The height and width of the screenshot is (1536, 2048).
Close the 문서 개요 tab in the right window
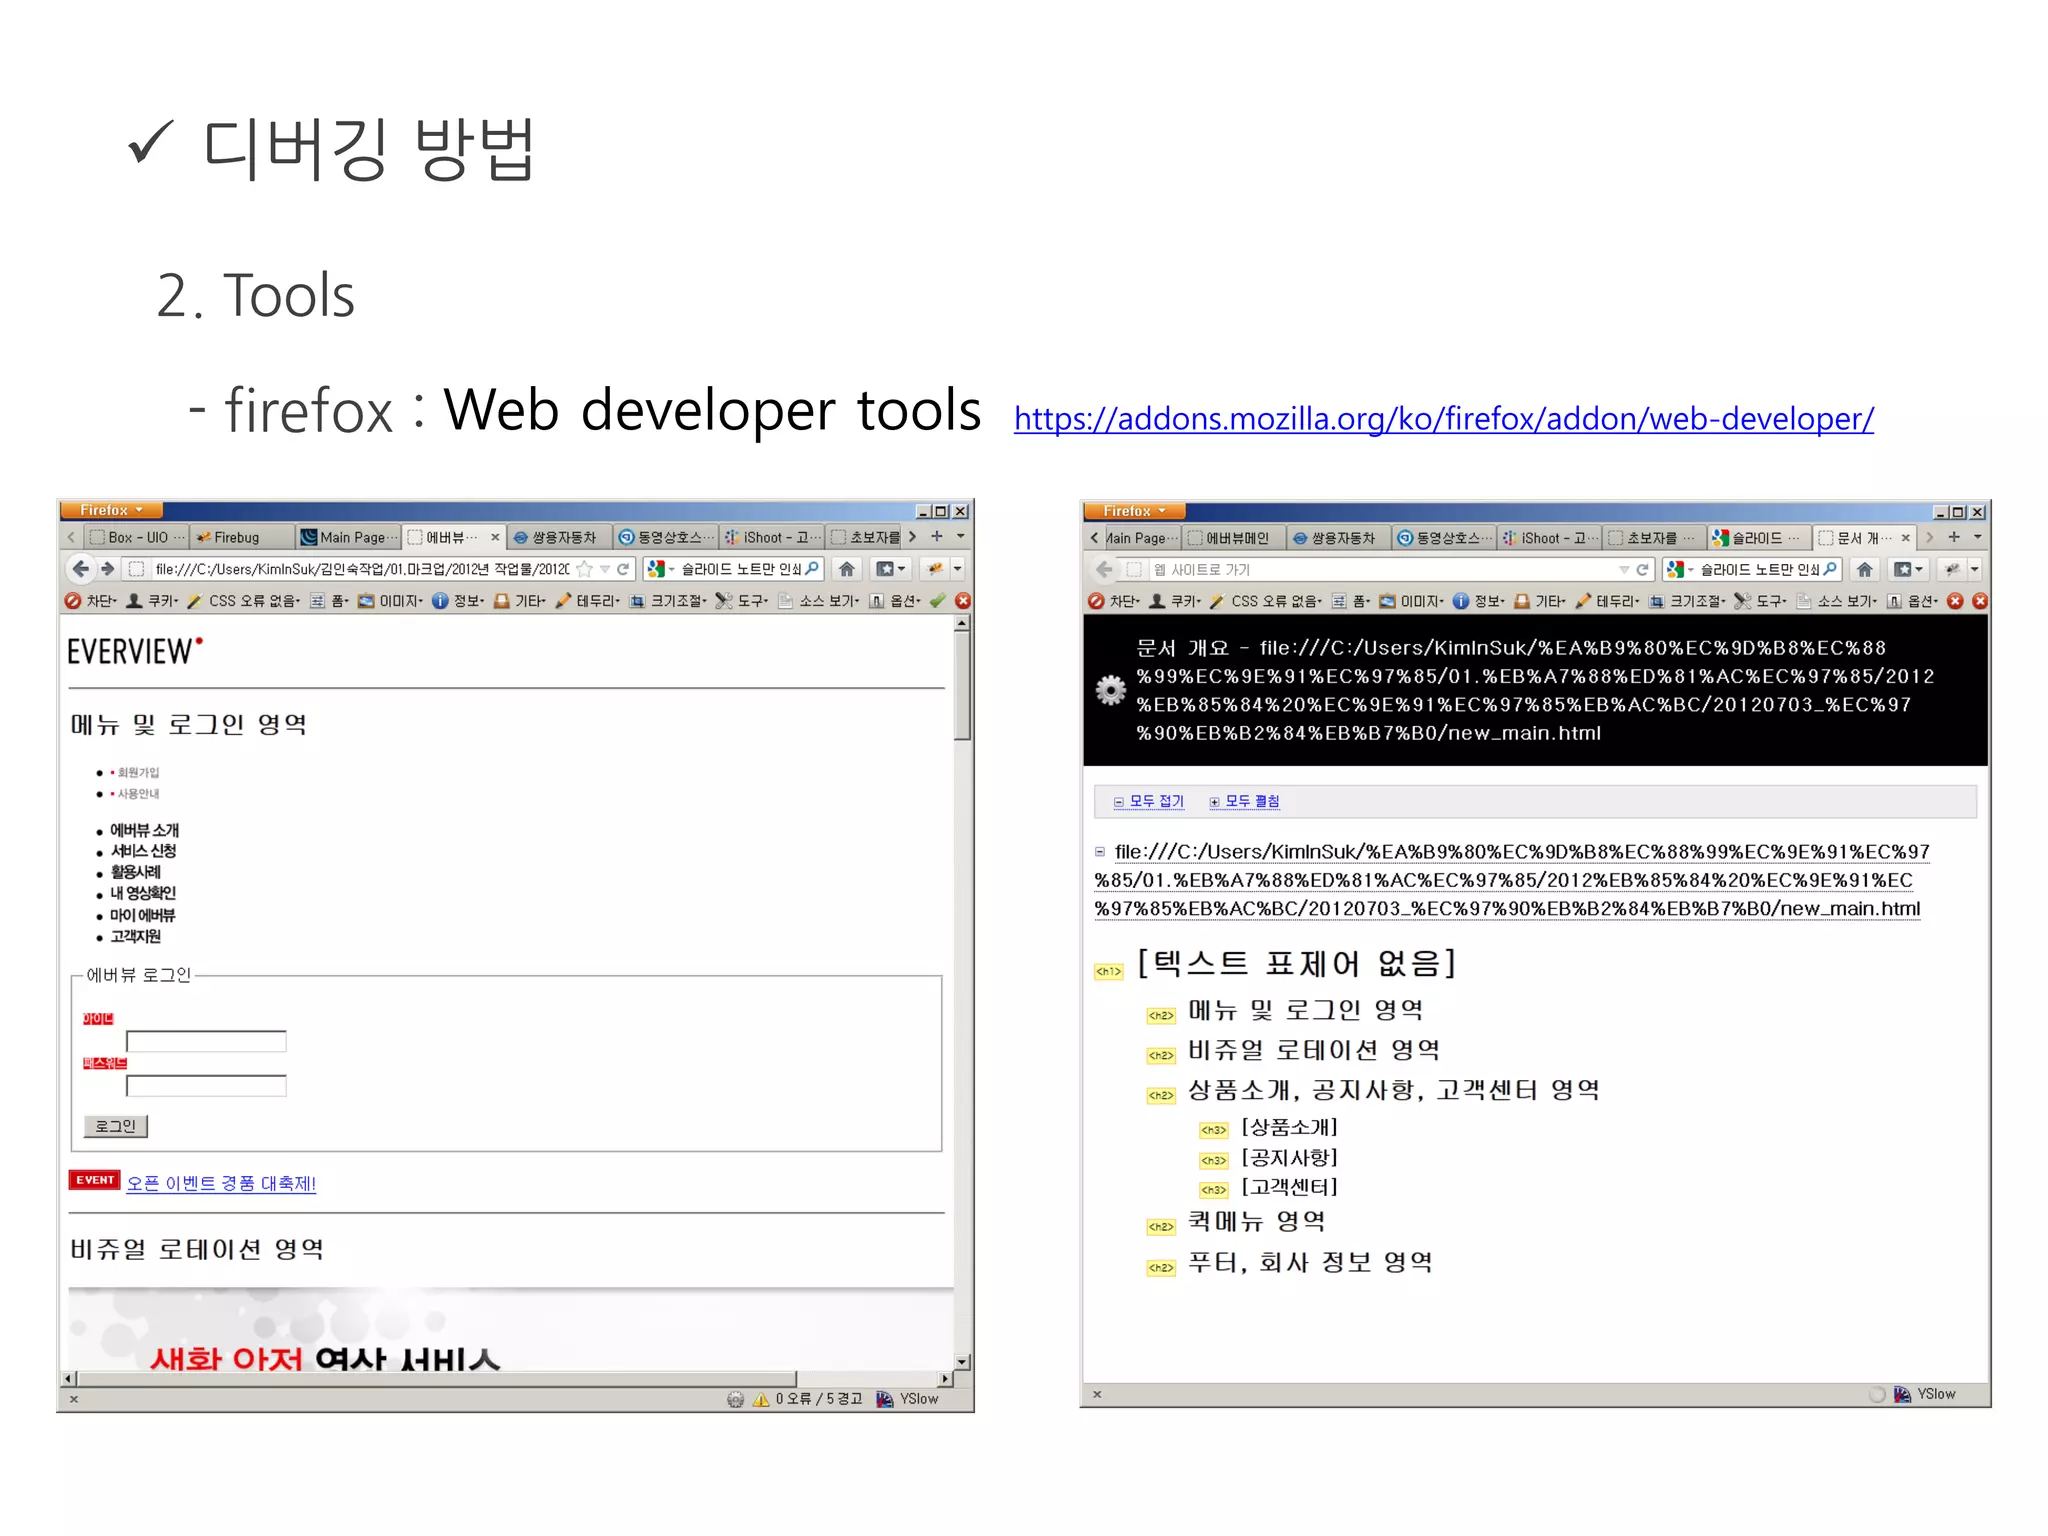tap(1905, 538)
